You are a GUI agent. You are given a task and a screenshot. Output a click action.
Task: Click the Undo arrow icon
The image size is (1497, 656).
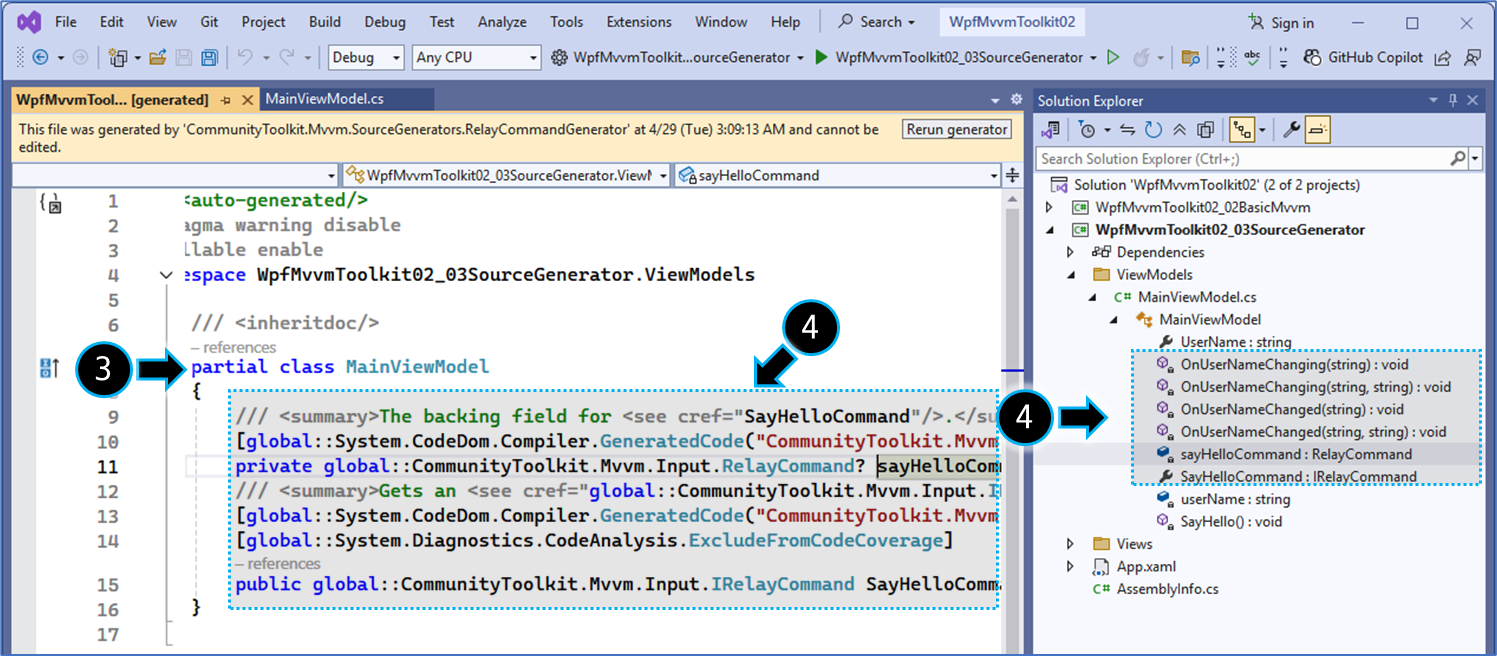click(x=245, y=58)
